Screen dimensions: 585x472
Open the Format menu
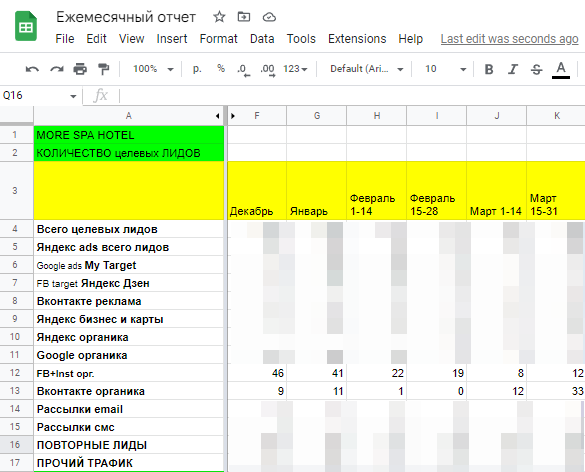tap(218, 39)
